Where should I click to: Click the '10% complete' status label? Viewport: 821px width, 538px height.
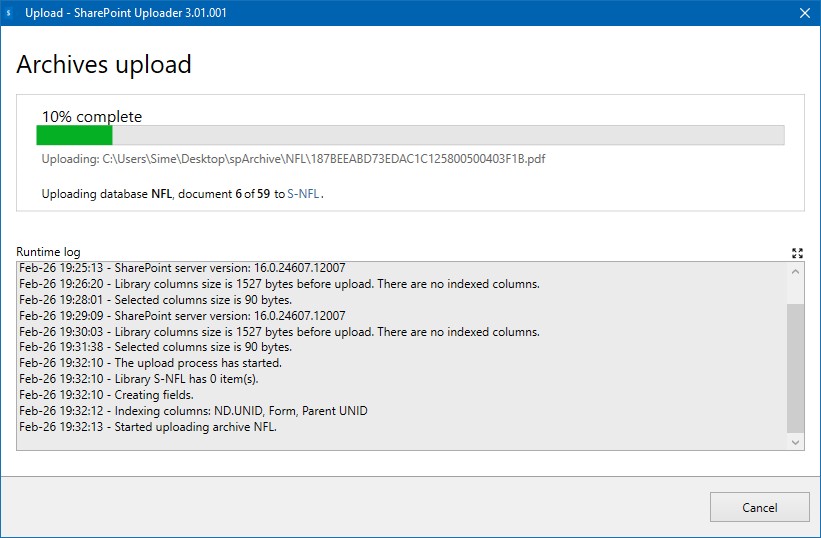(92, 117)
